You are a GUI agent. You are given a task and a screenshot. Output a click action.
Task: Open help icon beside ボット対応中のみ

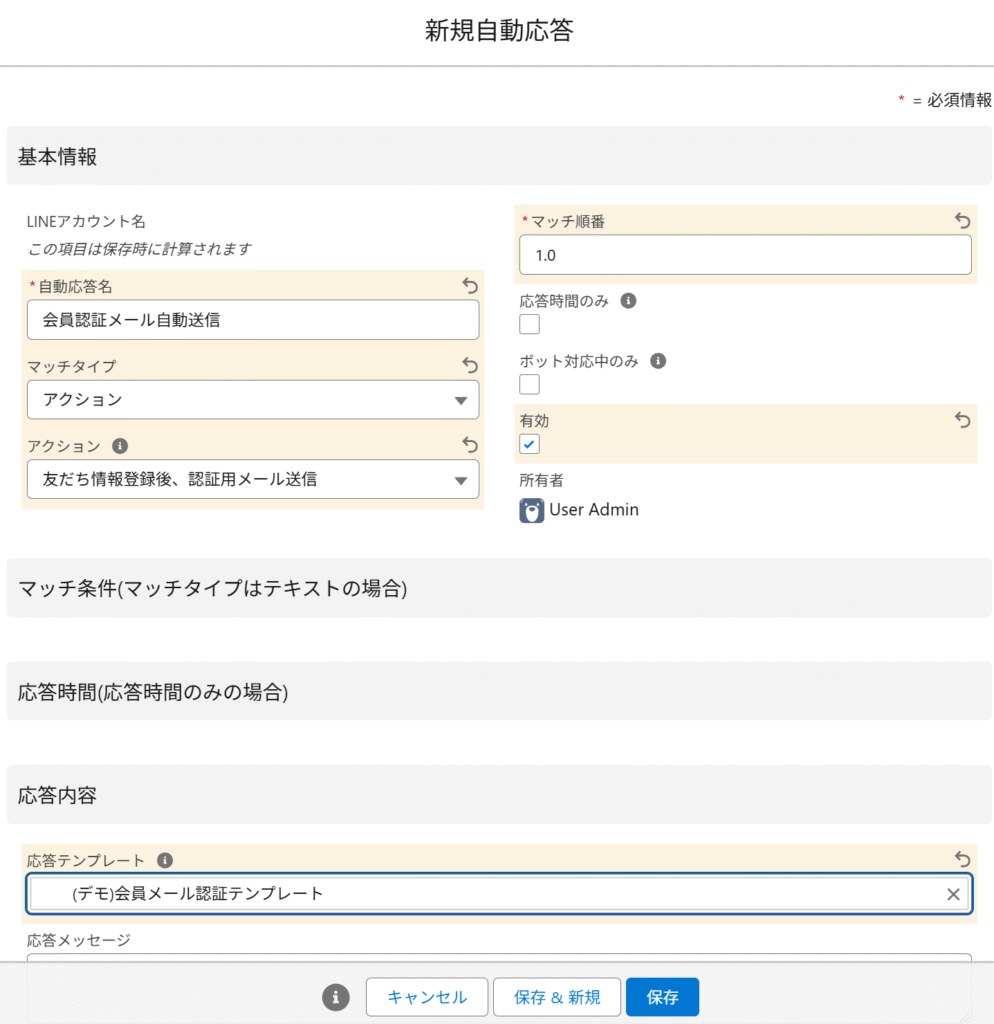pos(658,361)
